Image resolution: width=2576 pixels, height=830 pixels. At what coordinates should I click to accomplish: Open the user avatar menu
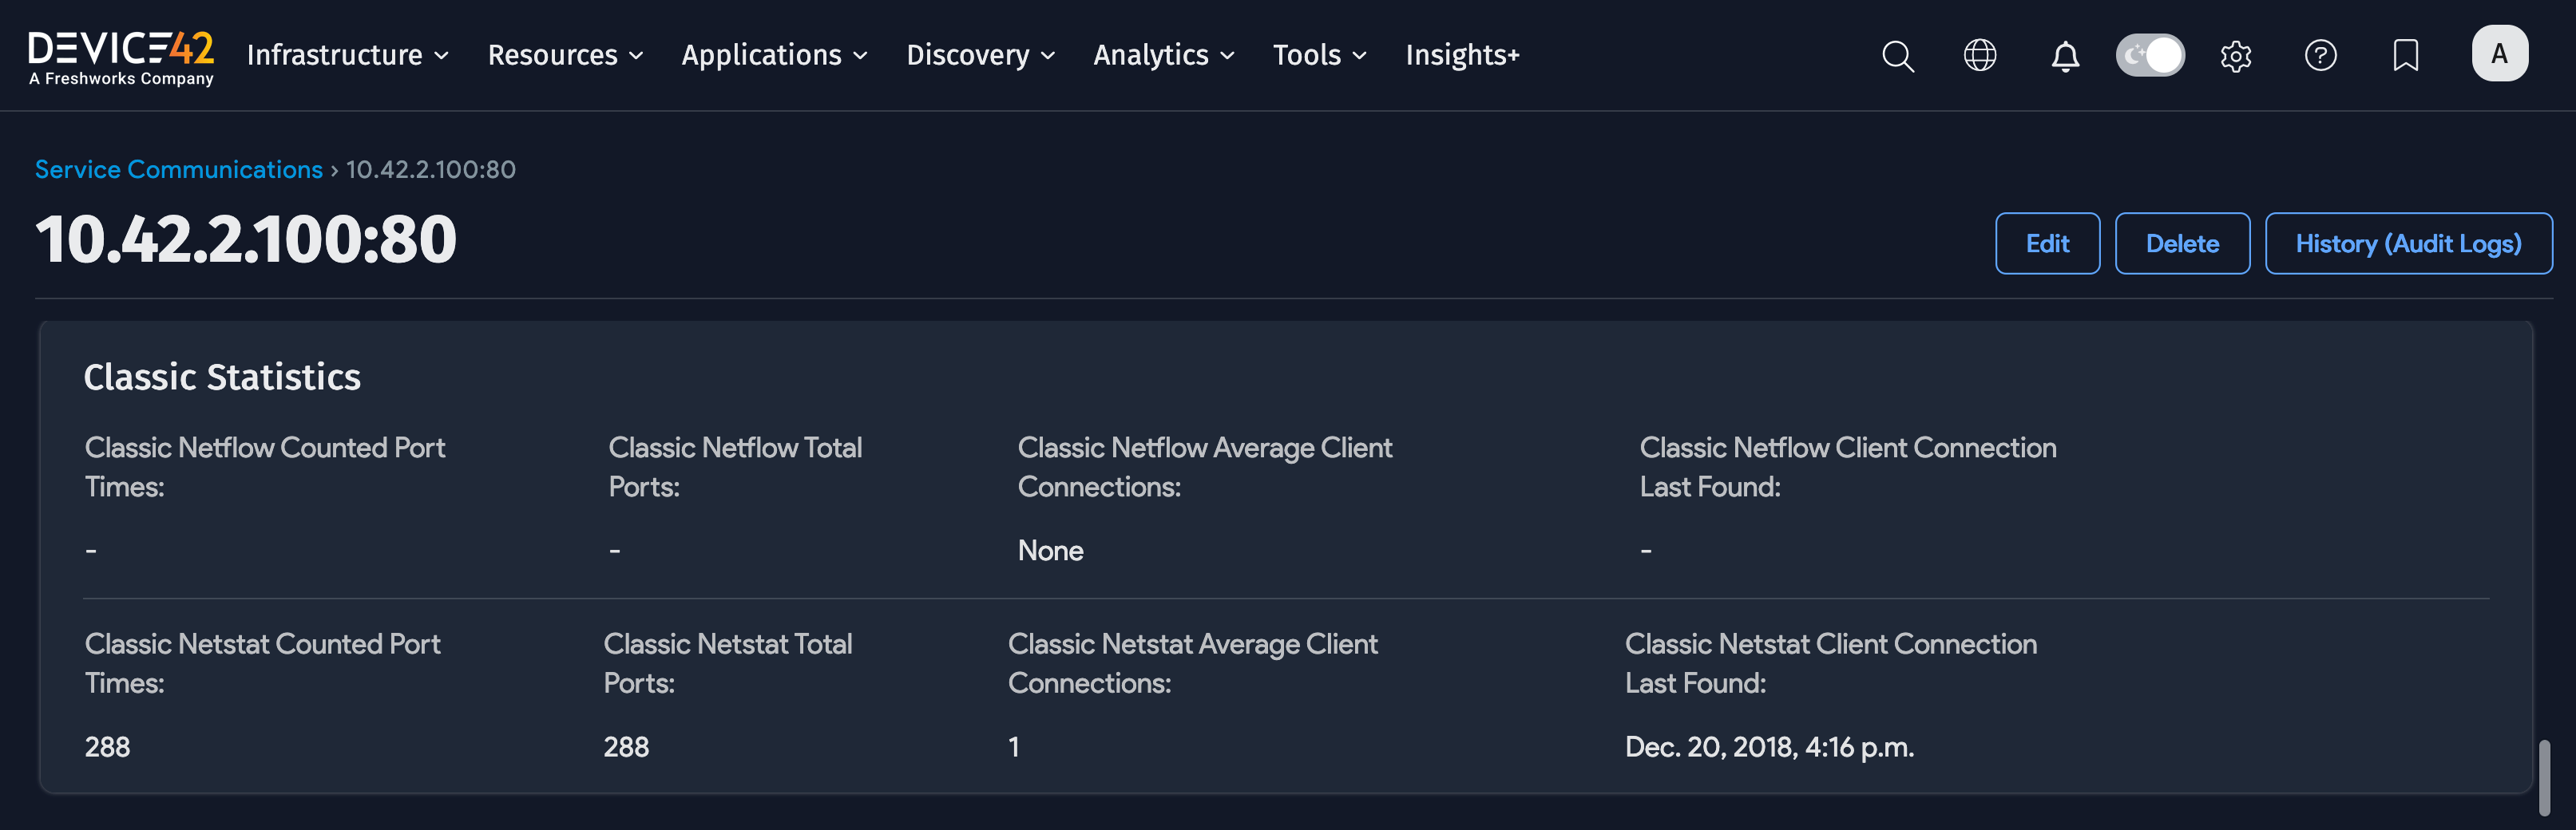(2499, 54)
